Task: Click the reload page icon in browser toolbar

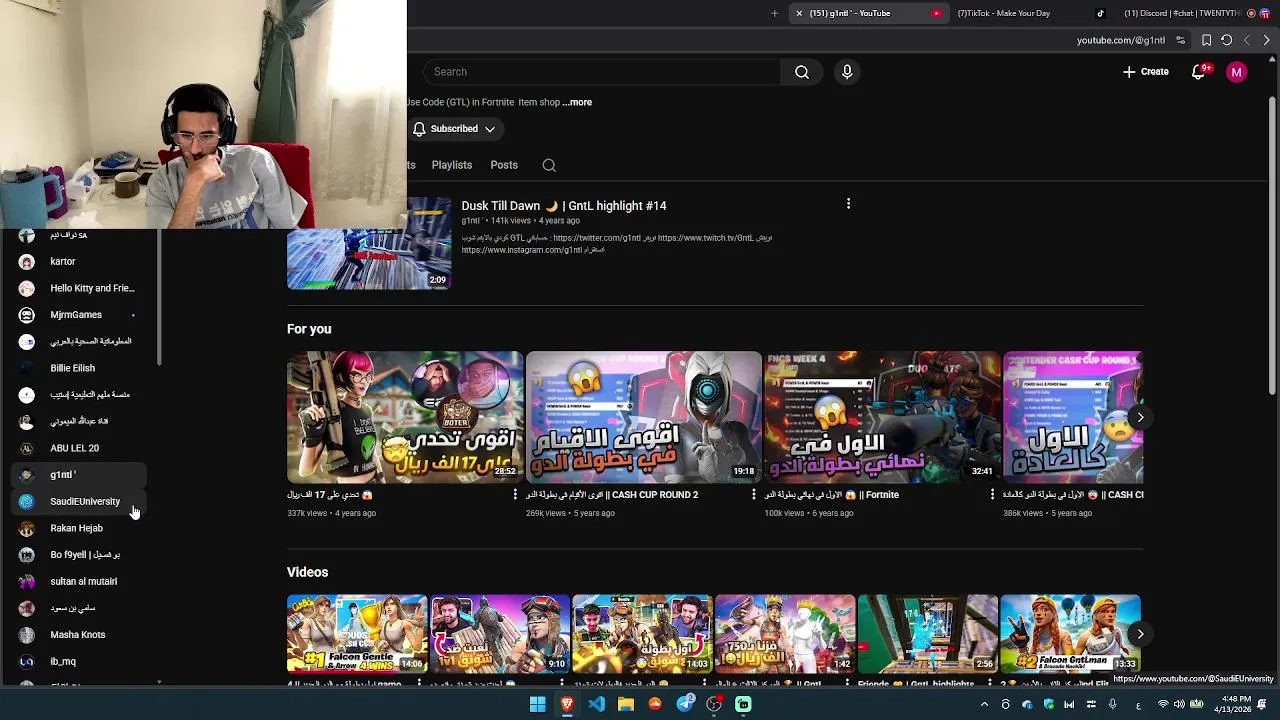Action: pos(1226,40)
